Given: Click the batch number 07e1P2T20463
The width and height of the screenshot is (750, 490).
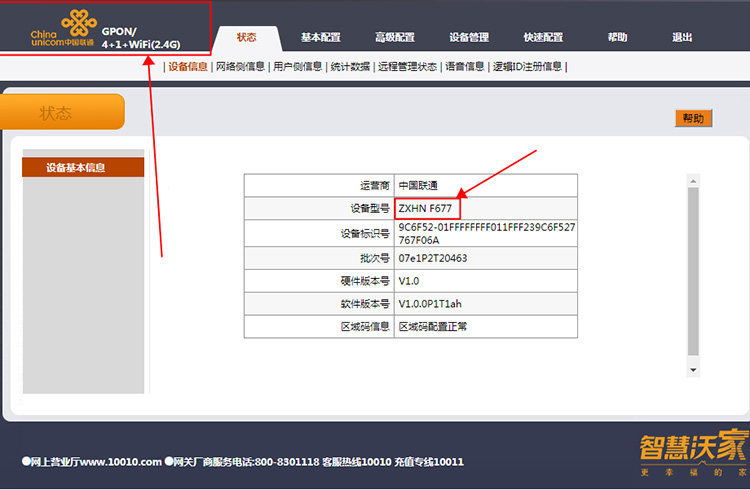Looking at the screenshot, I should coord(432,258).
